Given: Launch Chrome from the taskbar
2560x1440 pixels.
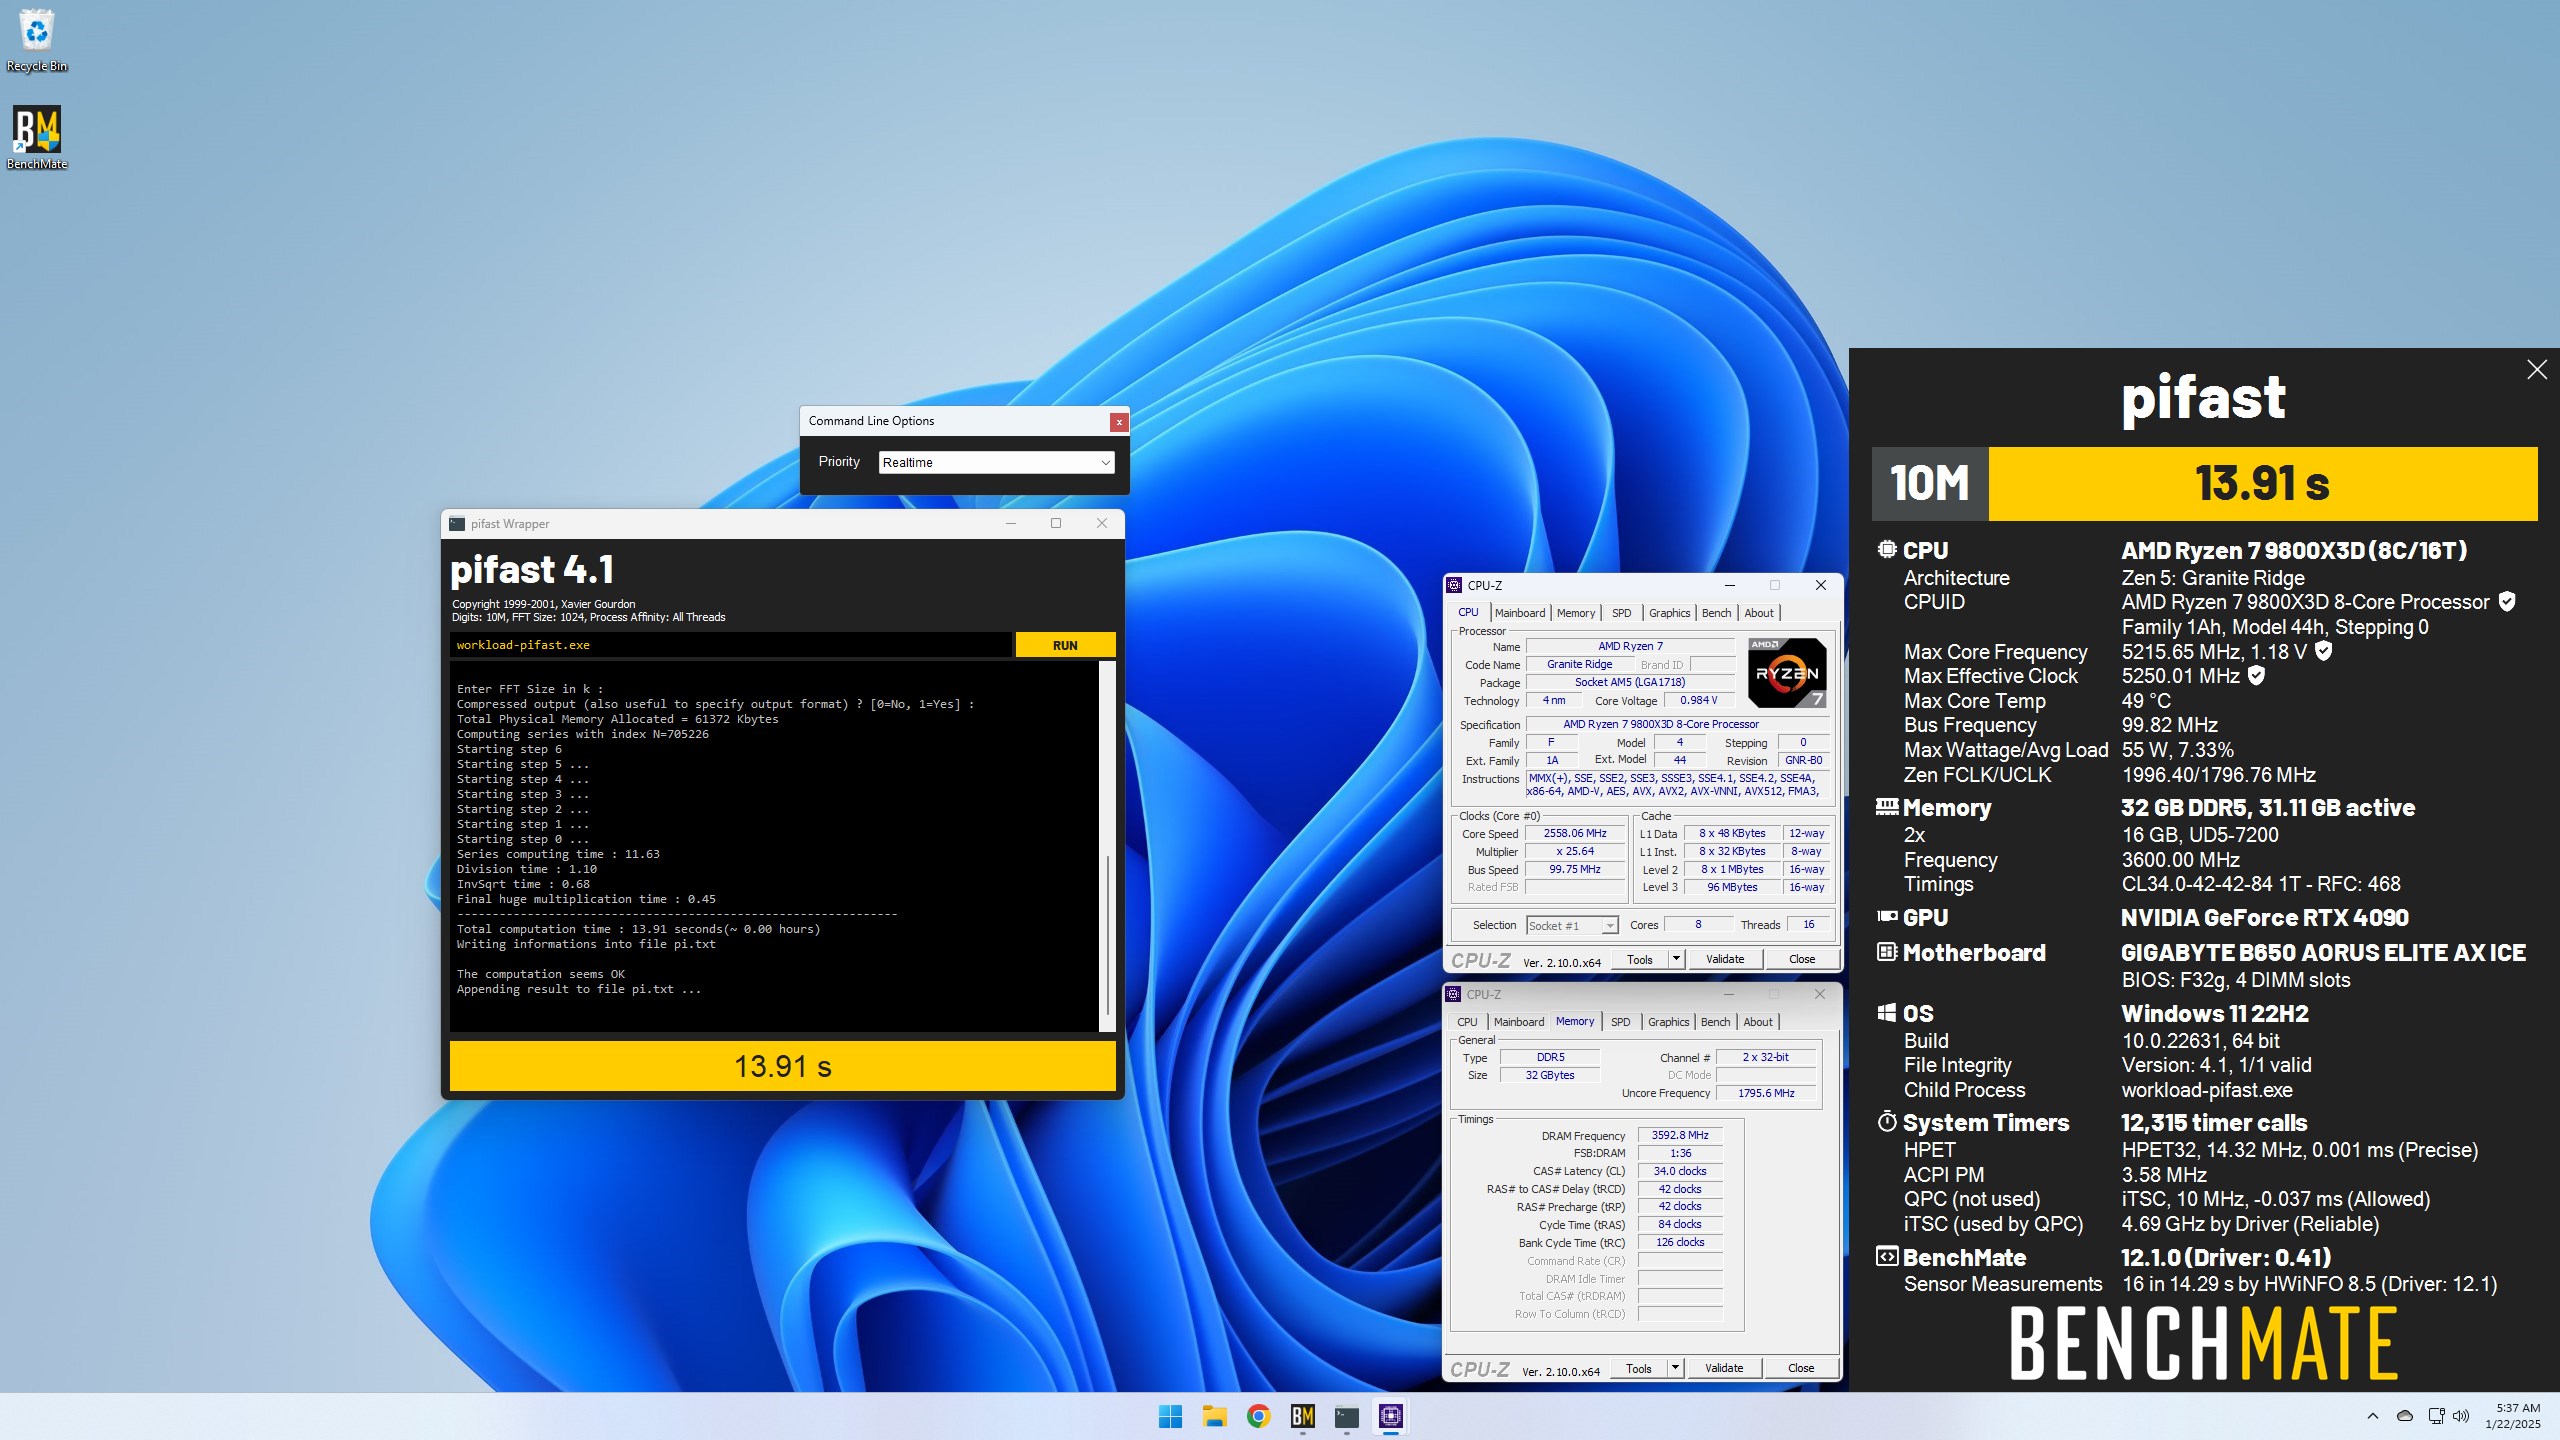Looking at the screenshot, I should click(1258, 1416).
